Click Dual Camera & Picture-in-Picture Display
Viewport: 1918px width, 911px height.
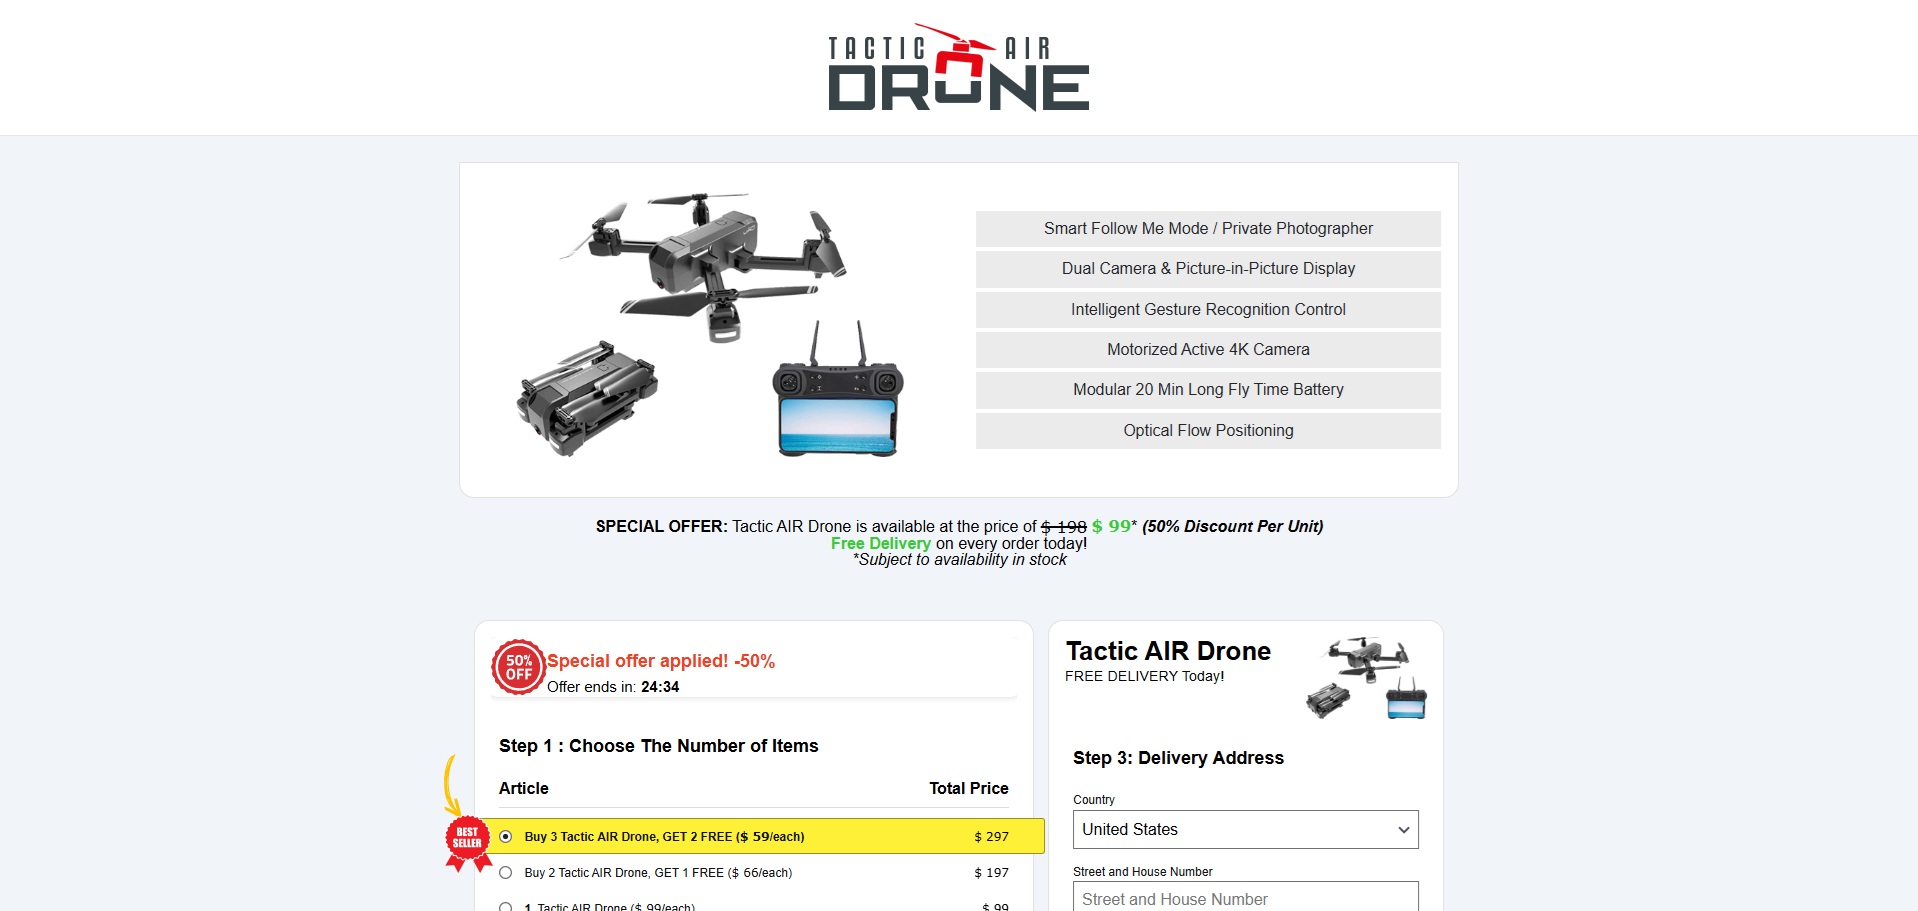pyautogui.click(x=1208, y=268)
